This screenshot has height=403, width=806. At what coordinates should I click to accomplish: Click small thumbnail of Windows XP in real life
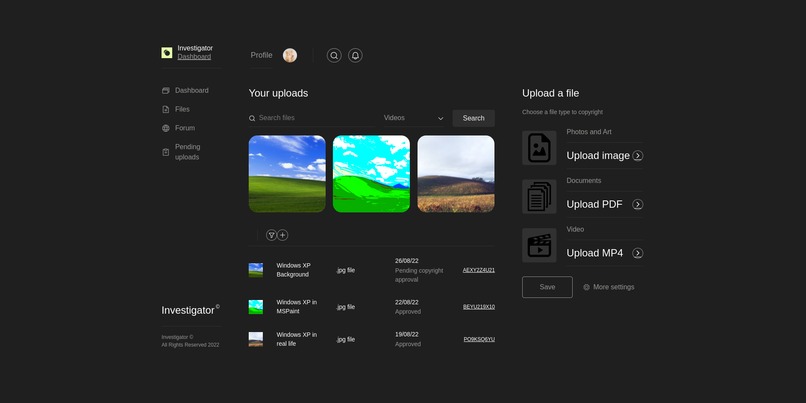(x=256, y=339)
